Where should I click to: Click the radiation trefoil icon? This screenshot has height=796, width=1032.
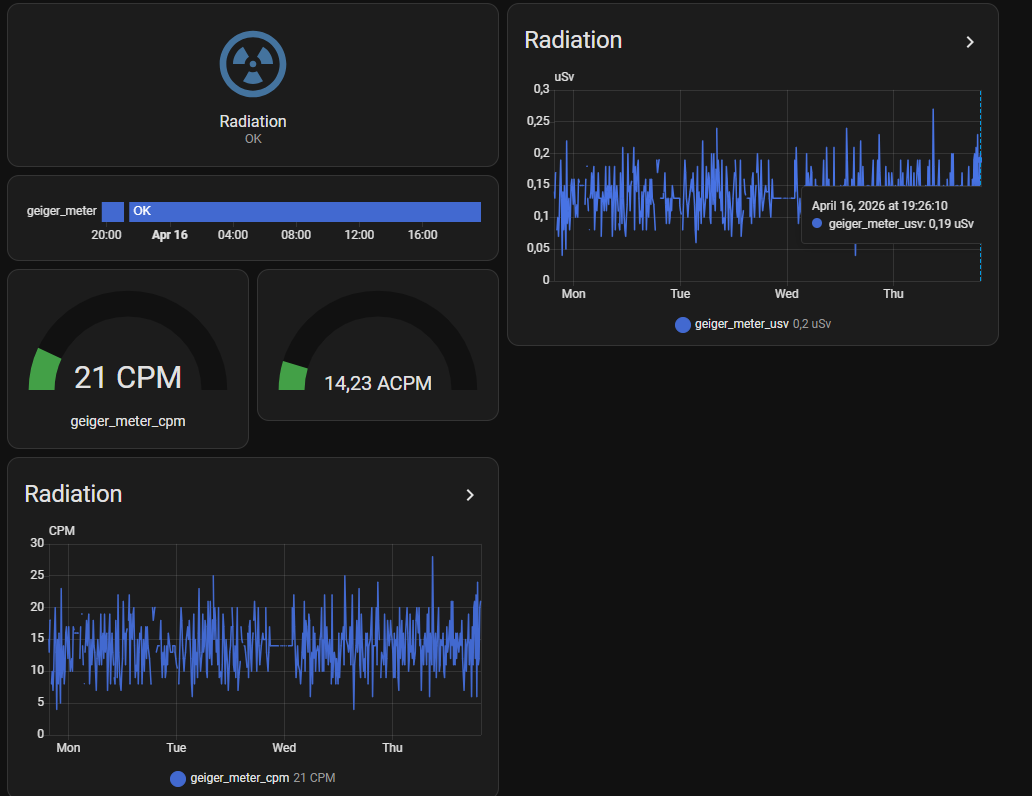(x=253, y=64)
